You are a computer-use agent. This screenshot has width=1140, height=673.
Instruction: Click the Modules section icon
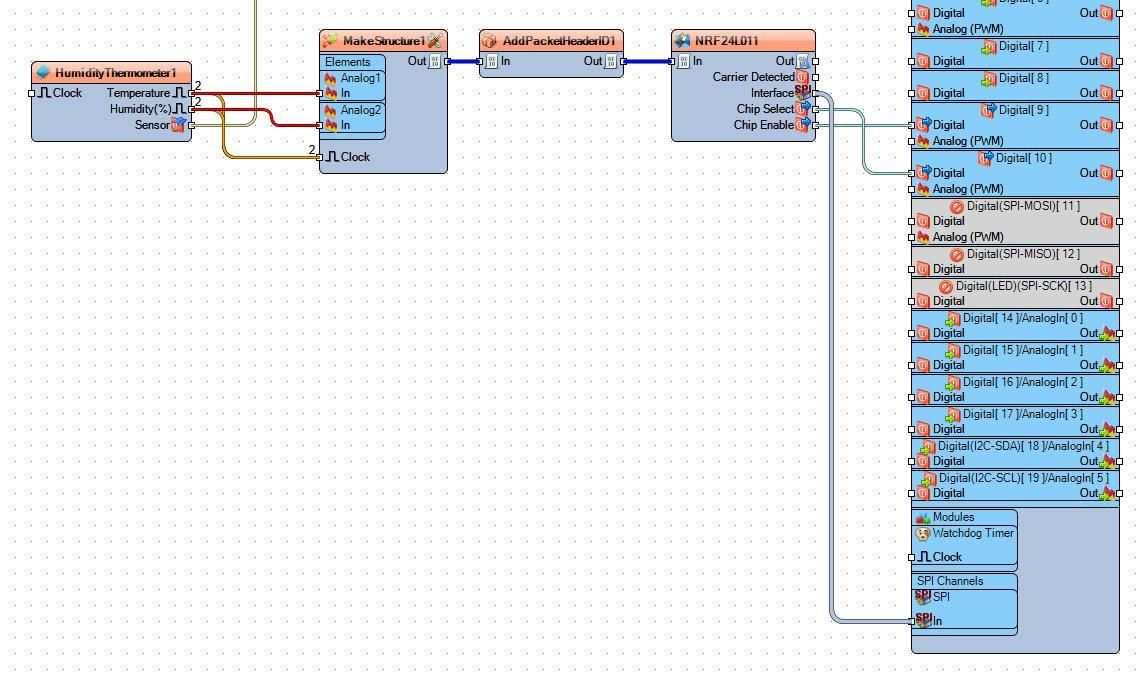[923, 517]
